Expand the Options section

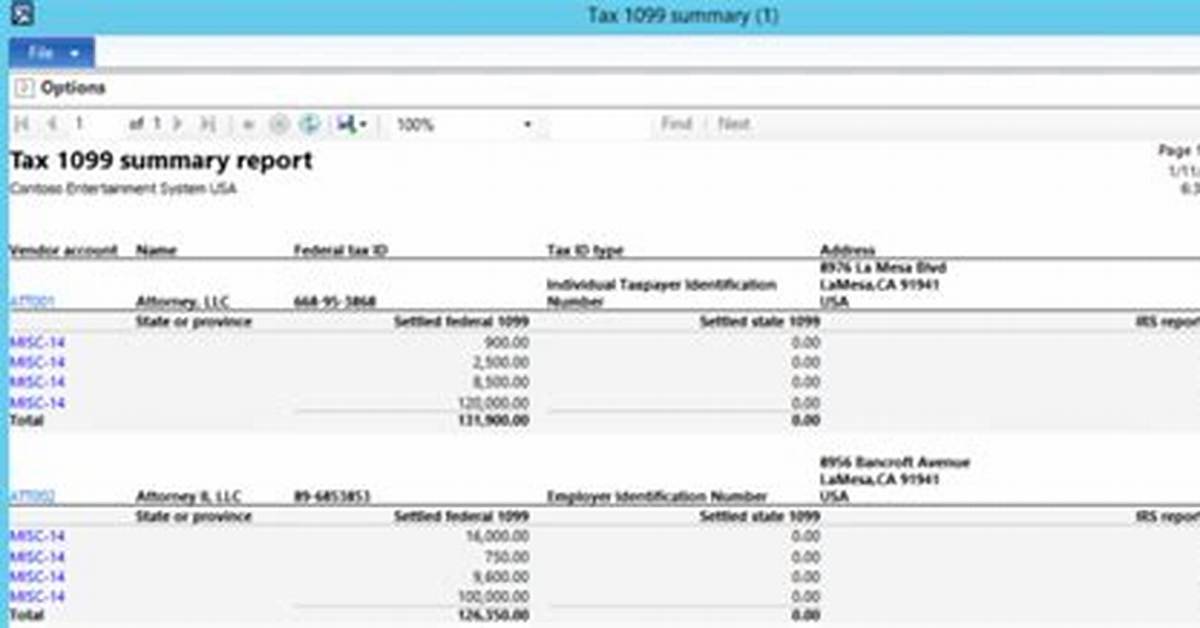[x=24, y=88]
